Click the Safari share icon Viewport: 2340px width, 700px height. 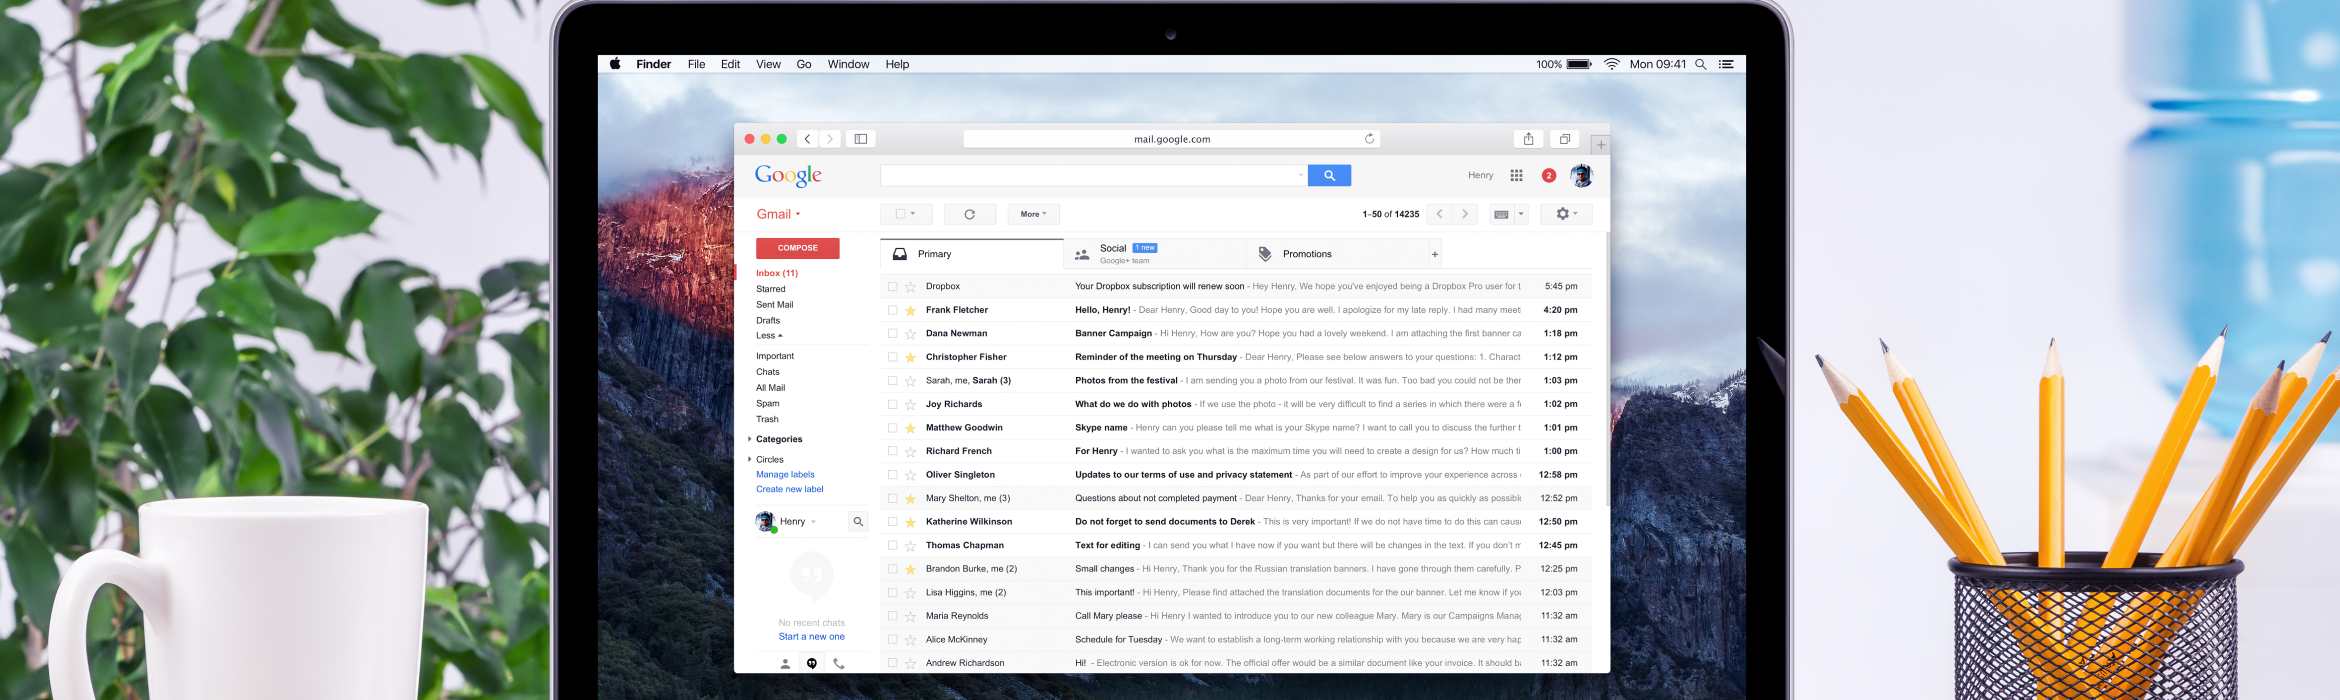point(1528,139)
